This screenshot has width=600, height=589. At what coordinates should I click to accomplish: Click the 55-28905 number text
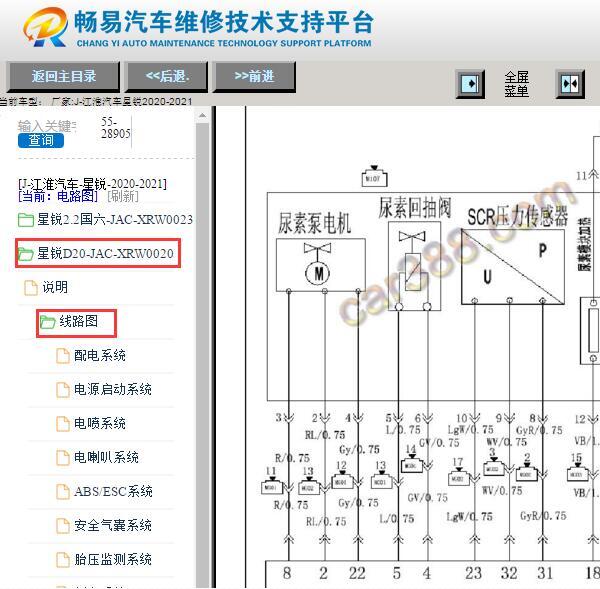point(115,128)
